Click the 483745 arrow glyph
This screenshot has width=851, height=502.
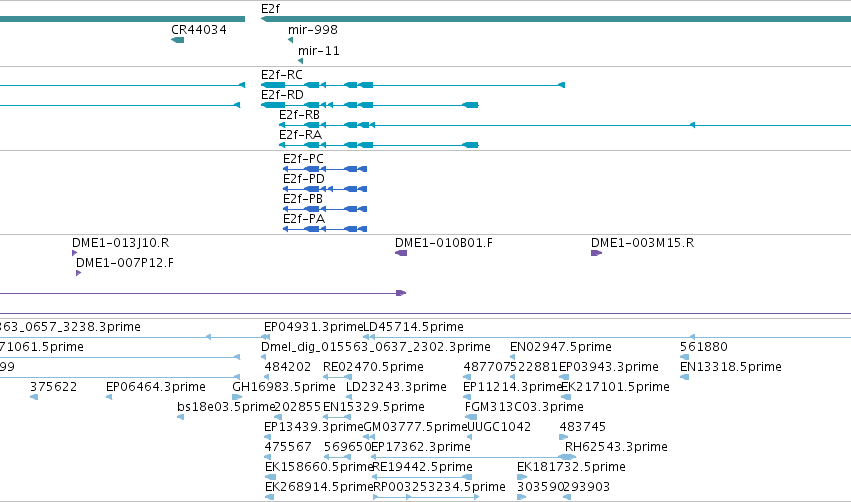click(564, 437)
